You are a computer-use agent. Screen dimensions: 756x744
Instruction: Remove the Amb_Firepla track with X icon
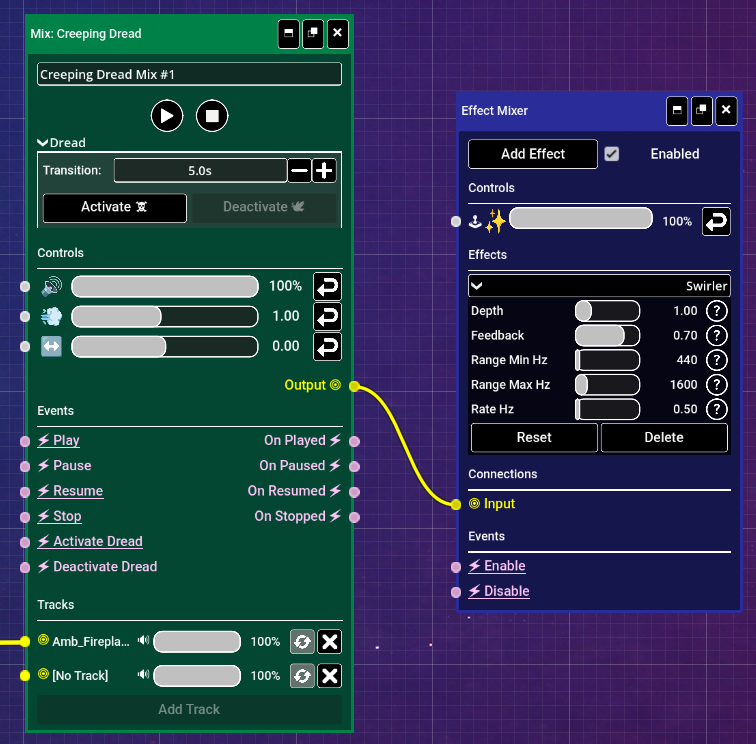pyautogui.click(x=330, y=642)
